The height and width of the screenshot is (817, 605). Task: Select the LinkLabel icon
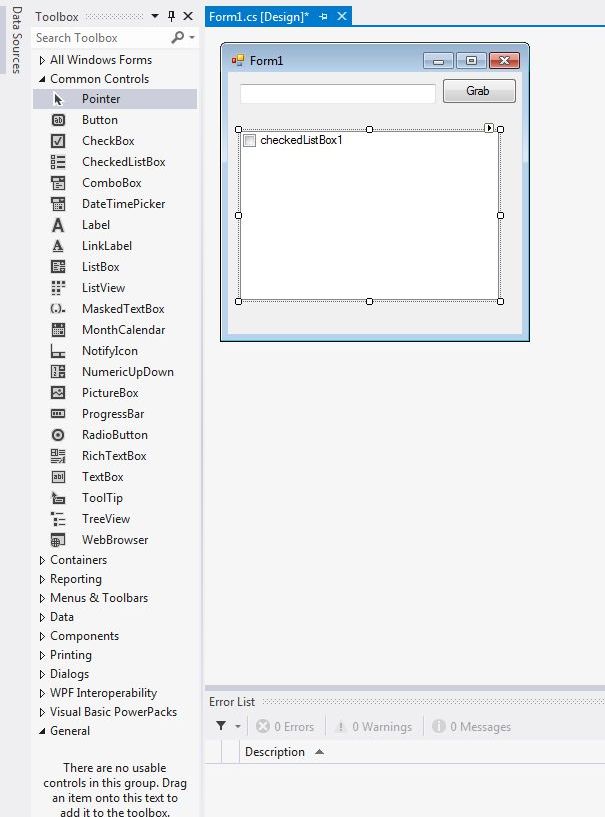[x=58, y=246]
